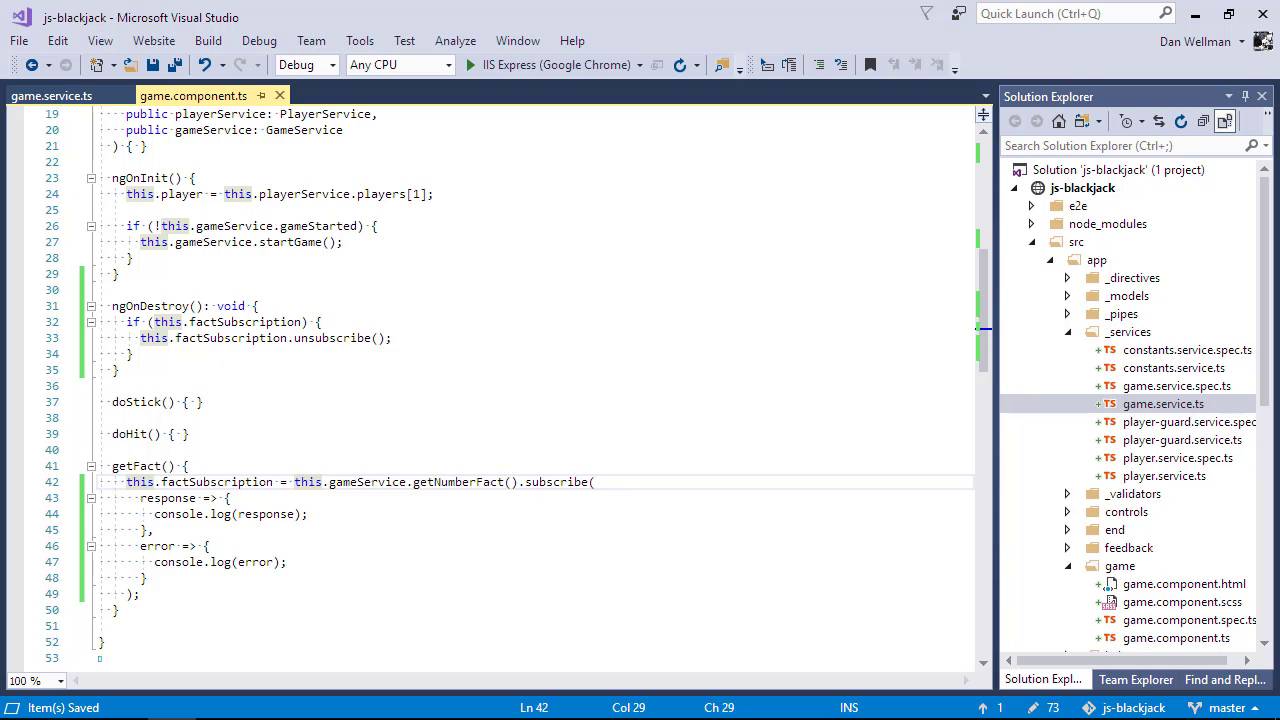This screenshot has width=1280, height=720.
Task: Start debugging with green play icon
Action: tap(471, 65)
